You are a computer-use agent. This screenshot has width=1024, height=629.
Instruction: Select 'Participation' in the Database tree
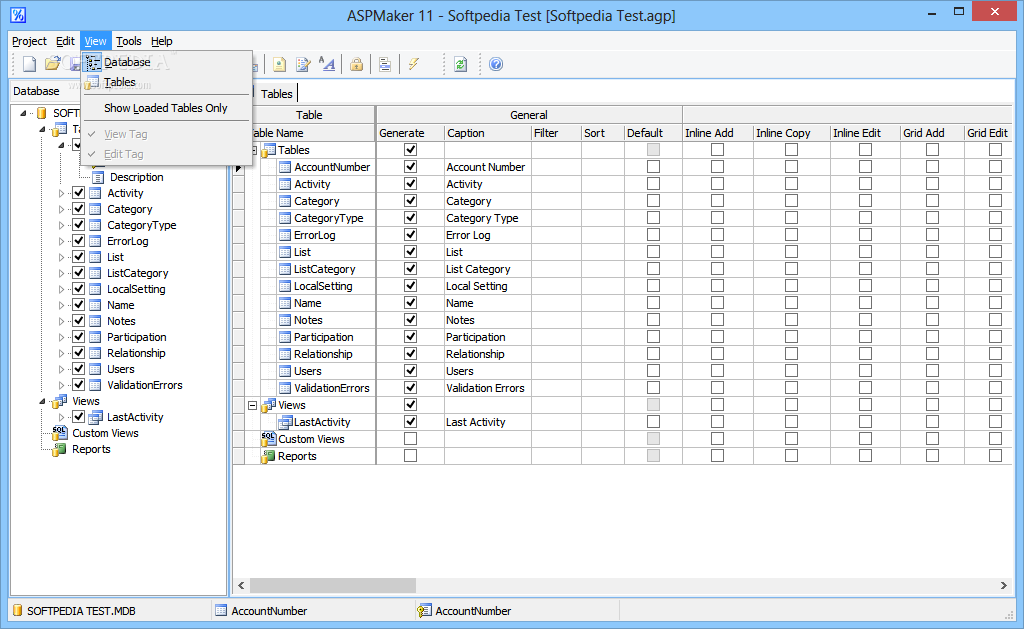click(x=136, y=337)
